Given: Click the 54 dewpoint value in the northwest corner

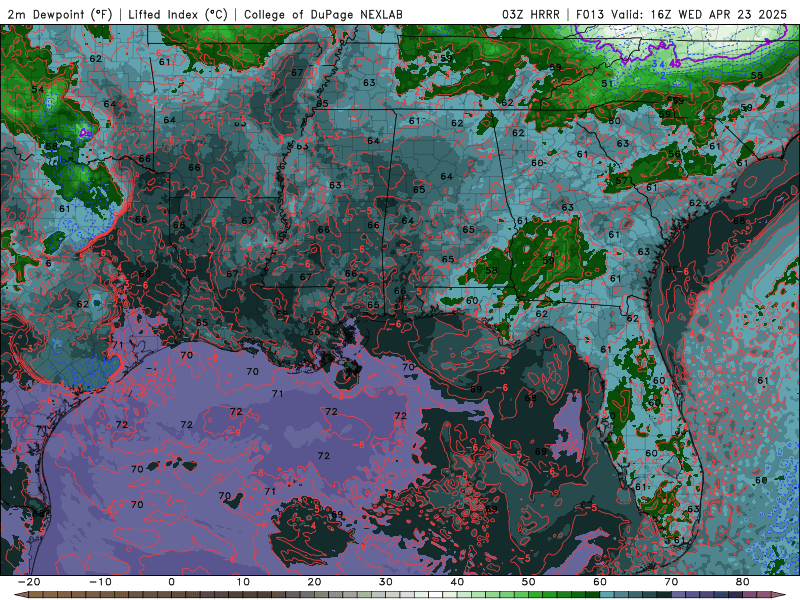Looking at the screenshot, I should (37, 89).
